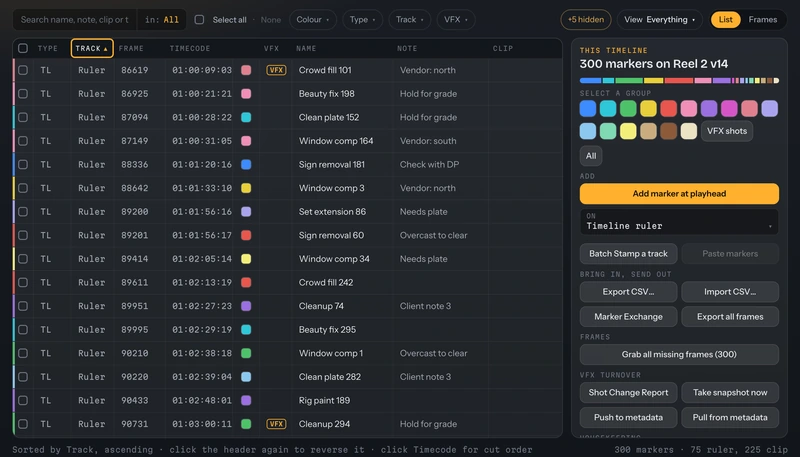The image size is (800, 457).
Task: Click Push to metadata
Action: click(629, 417)
